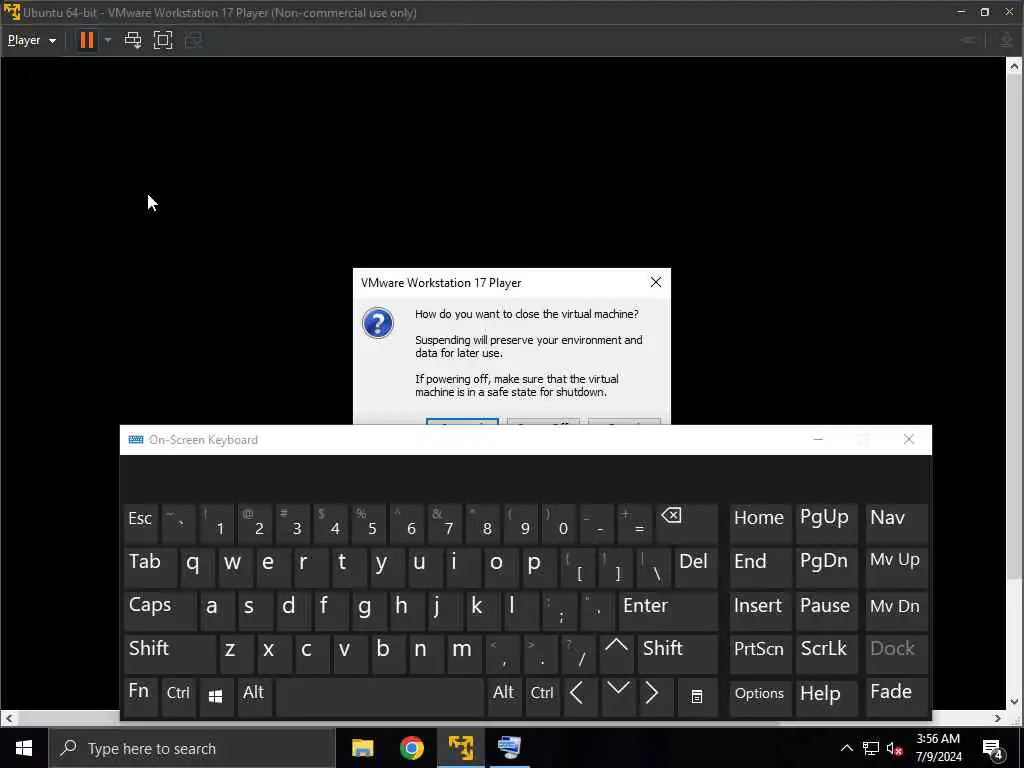Tap the backslash key on keyboard
The height and width of the screenshot is (768, 1024).
click(x=653, y=566)
